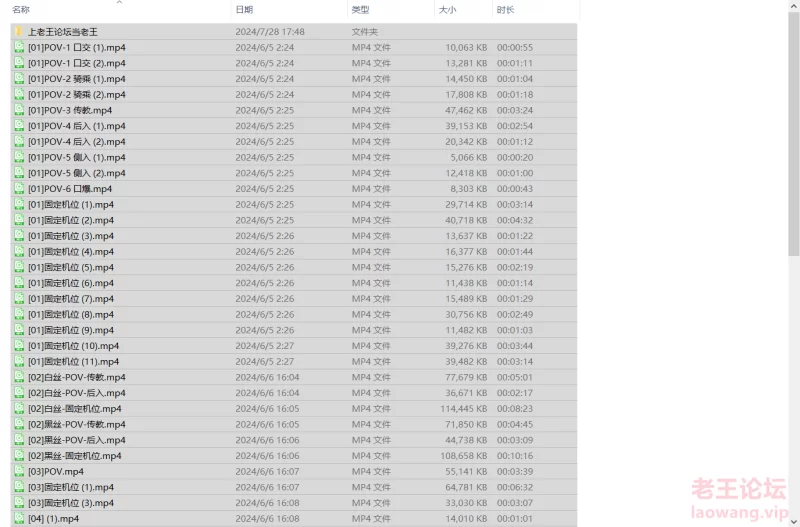Image resolution: width=800 pixels, height=527 pixels.
Task: Click the vertical scrollbar thumb
Action: [793, 134]
